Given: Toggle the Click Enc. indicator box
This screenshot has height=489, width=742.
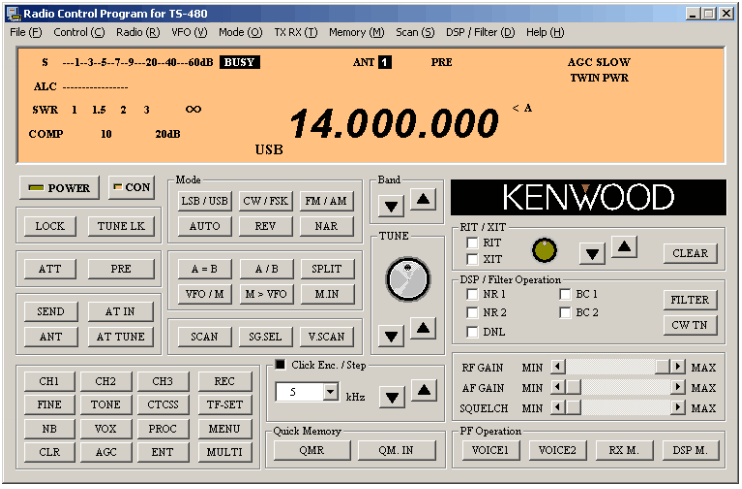Looking at the screenshot, I should click(280, 365).
